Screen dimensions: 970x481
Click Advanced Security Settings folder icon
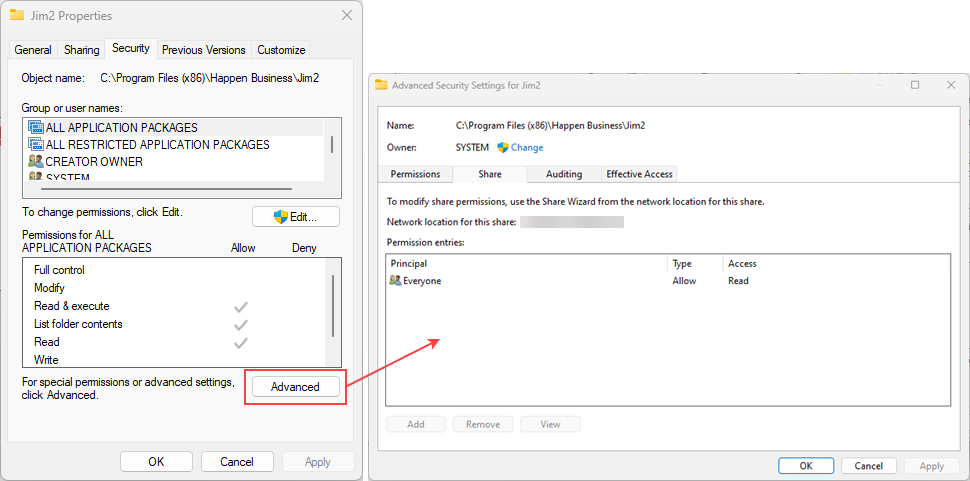point(381,85)
